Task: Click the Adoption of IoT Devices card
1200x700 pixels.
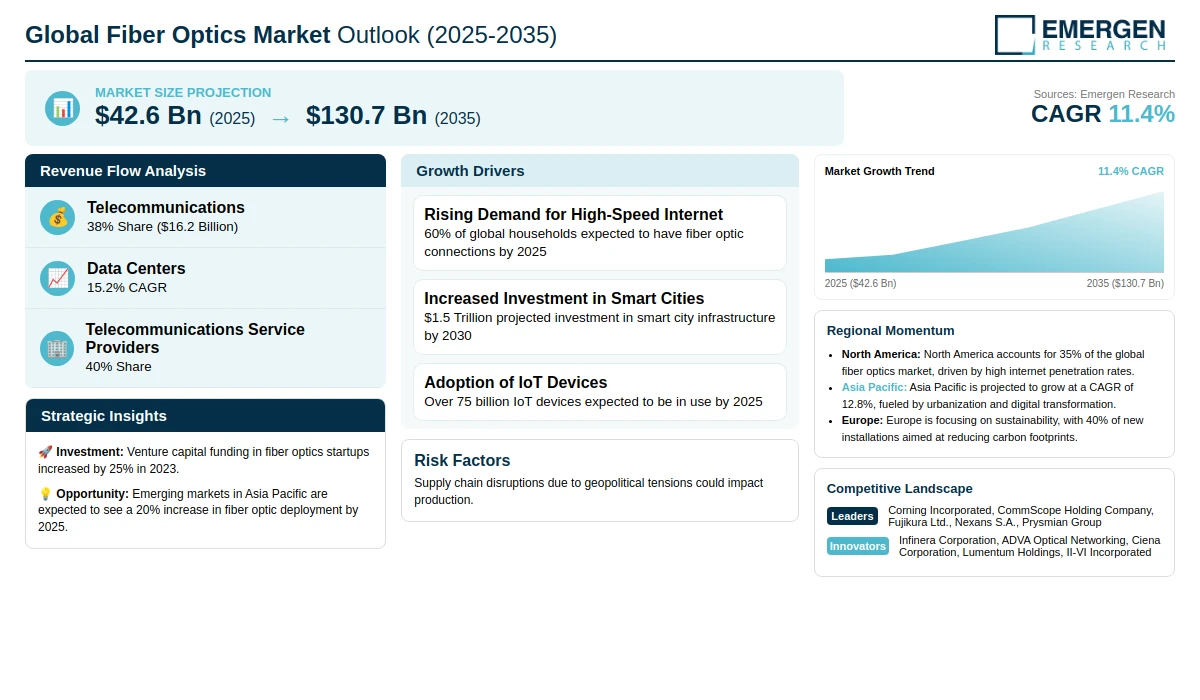Action: (599, 392)
